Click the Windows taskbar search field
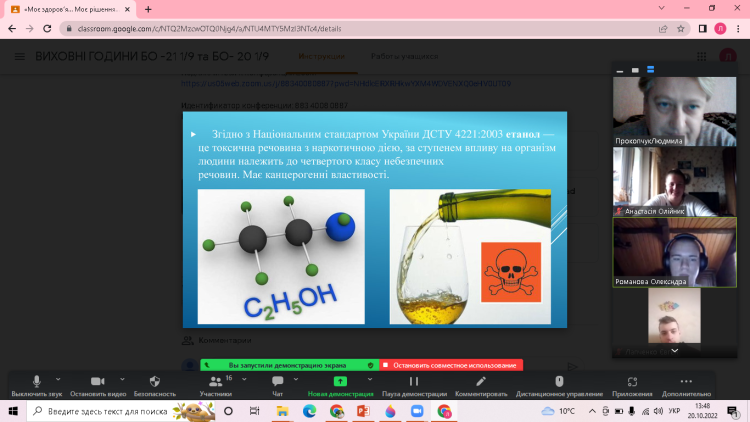 [110, 411]
